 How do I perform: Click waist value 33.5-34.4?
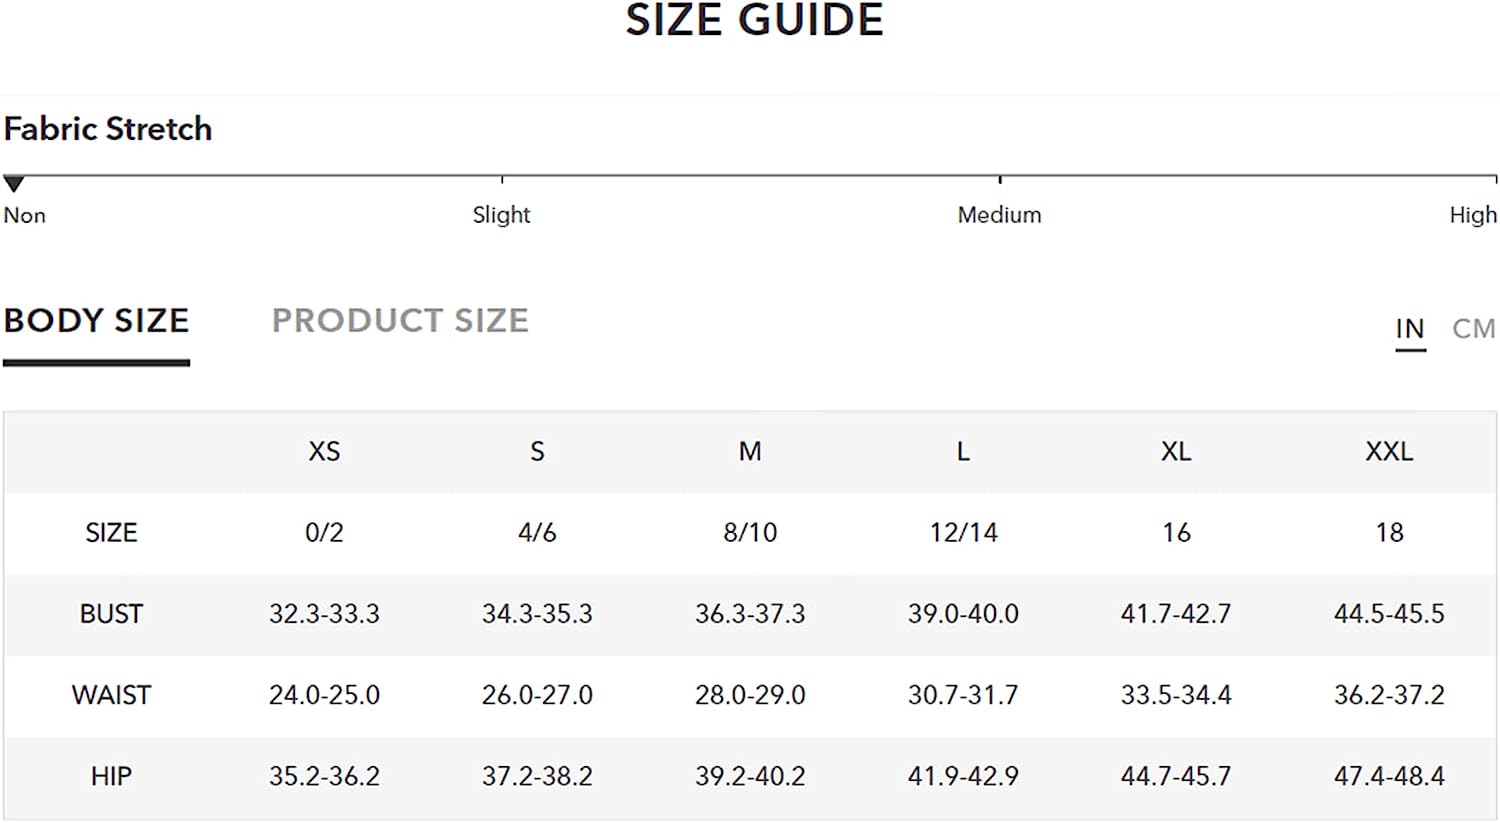pos(1176,695)
